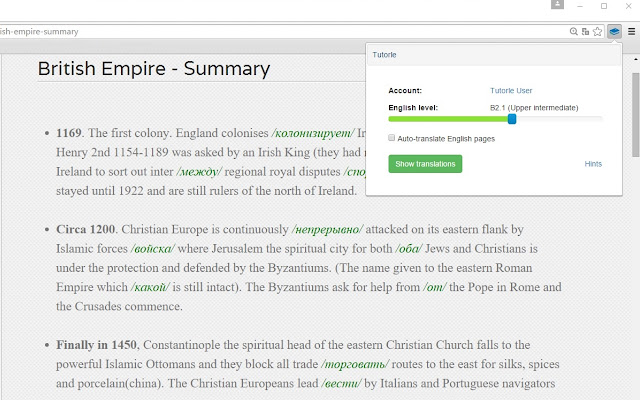Click the bookmark star icon

[x=598, y=31]
